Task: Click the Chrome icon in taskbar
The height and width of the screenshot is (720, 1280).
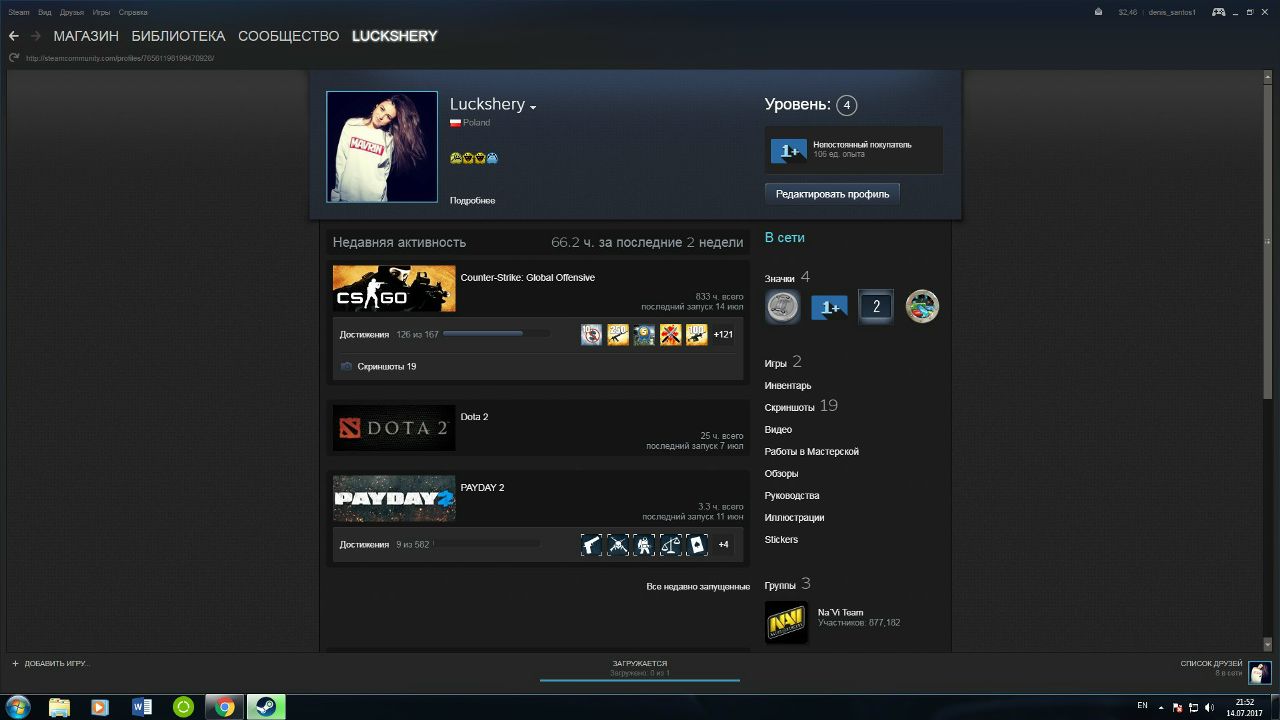Action: coord(225,707)
